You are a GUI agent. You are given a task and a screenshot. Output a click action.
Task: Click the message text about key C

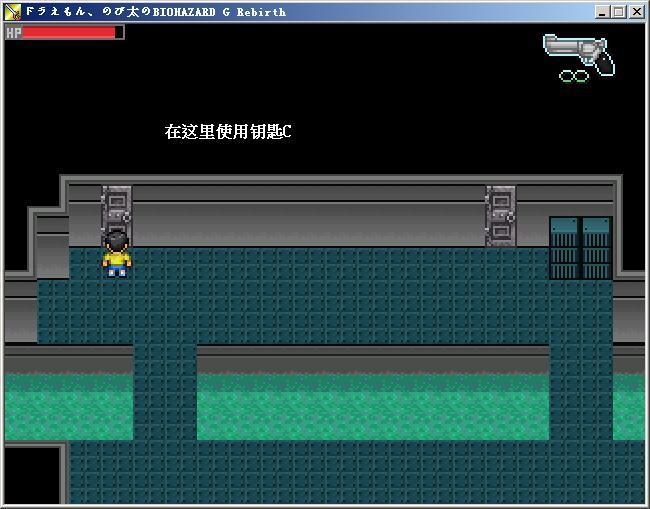tap(228, 132)
